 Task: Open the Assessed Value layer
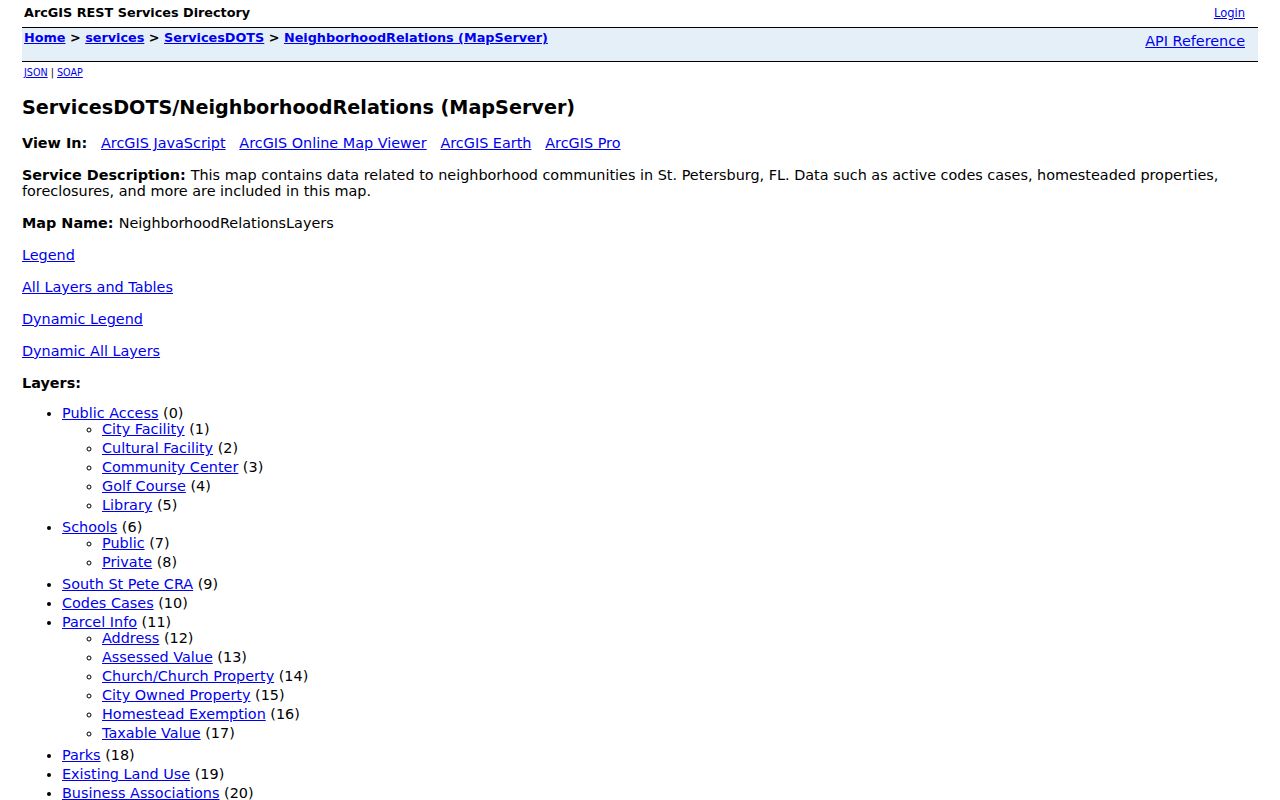pos(157,657)
